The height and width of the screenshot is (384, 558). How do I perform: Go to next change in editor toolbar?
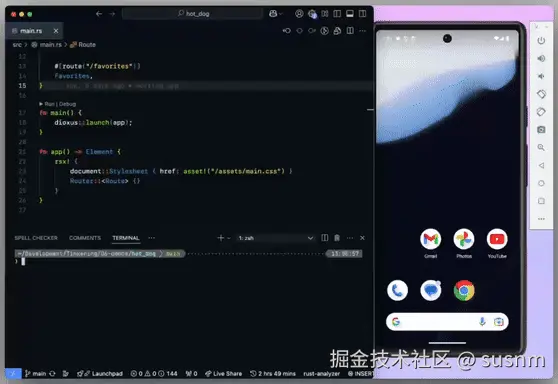(x=312, y=31)
